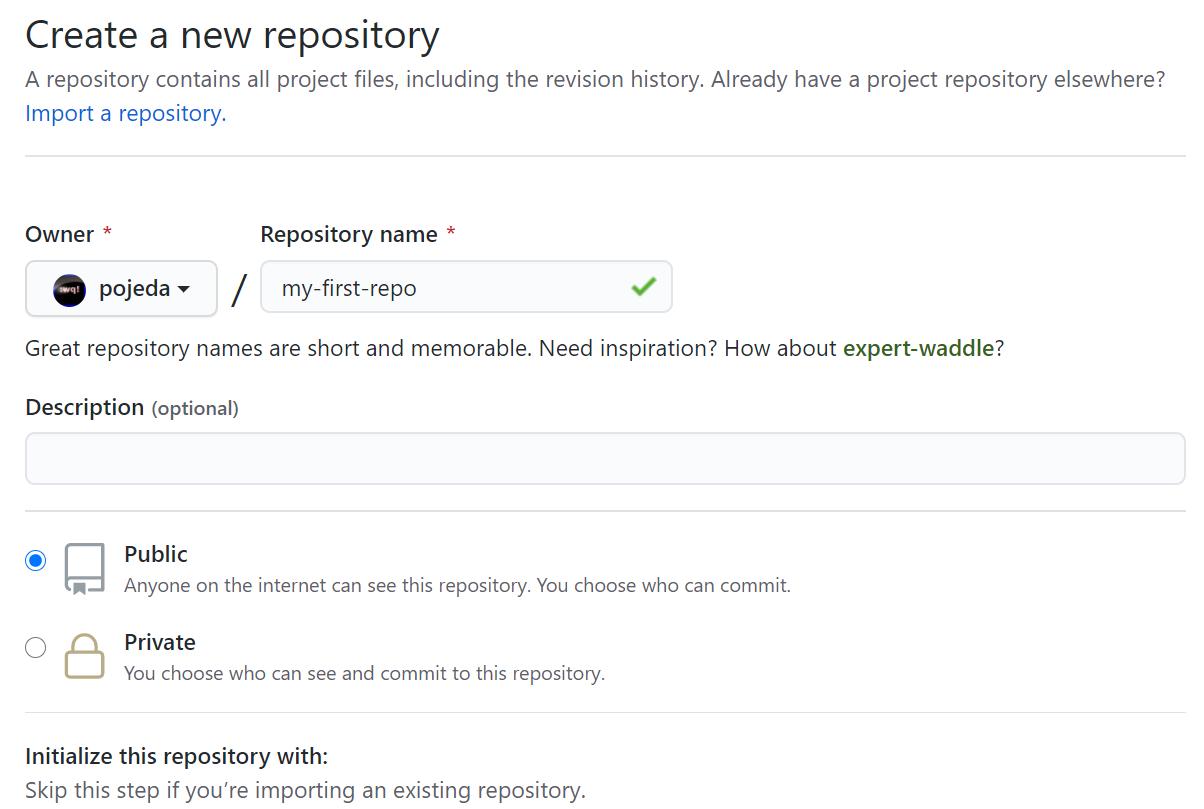Open the Import a repository link
This screenshot has height=809, width=1204.
125,114
